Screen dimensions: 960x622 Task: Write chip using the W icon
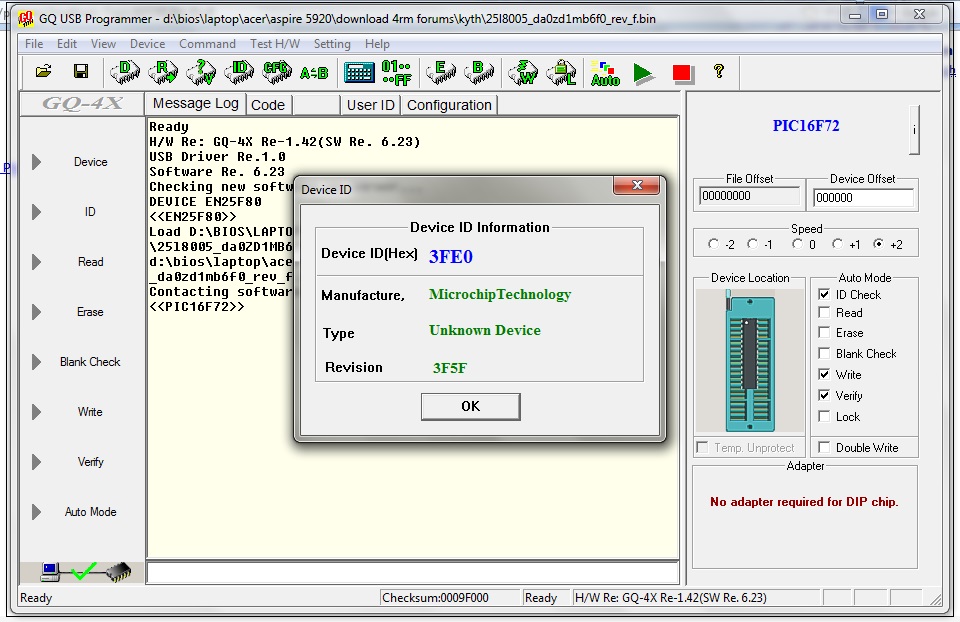523,72
